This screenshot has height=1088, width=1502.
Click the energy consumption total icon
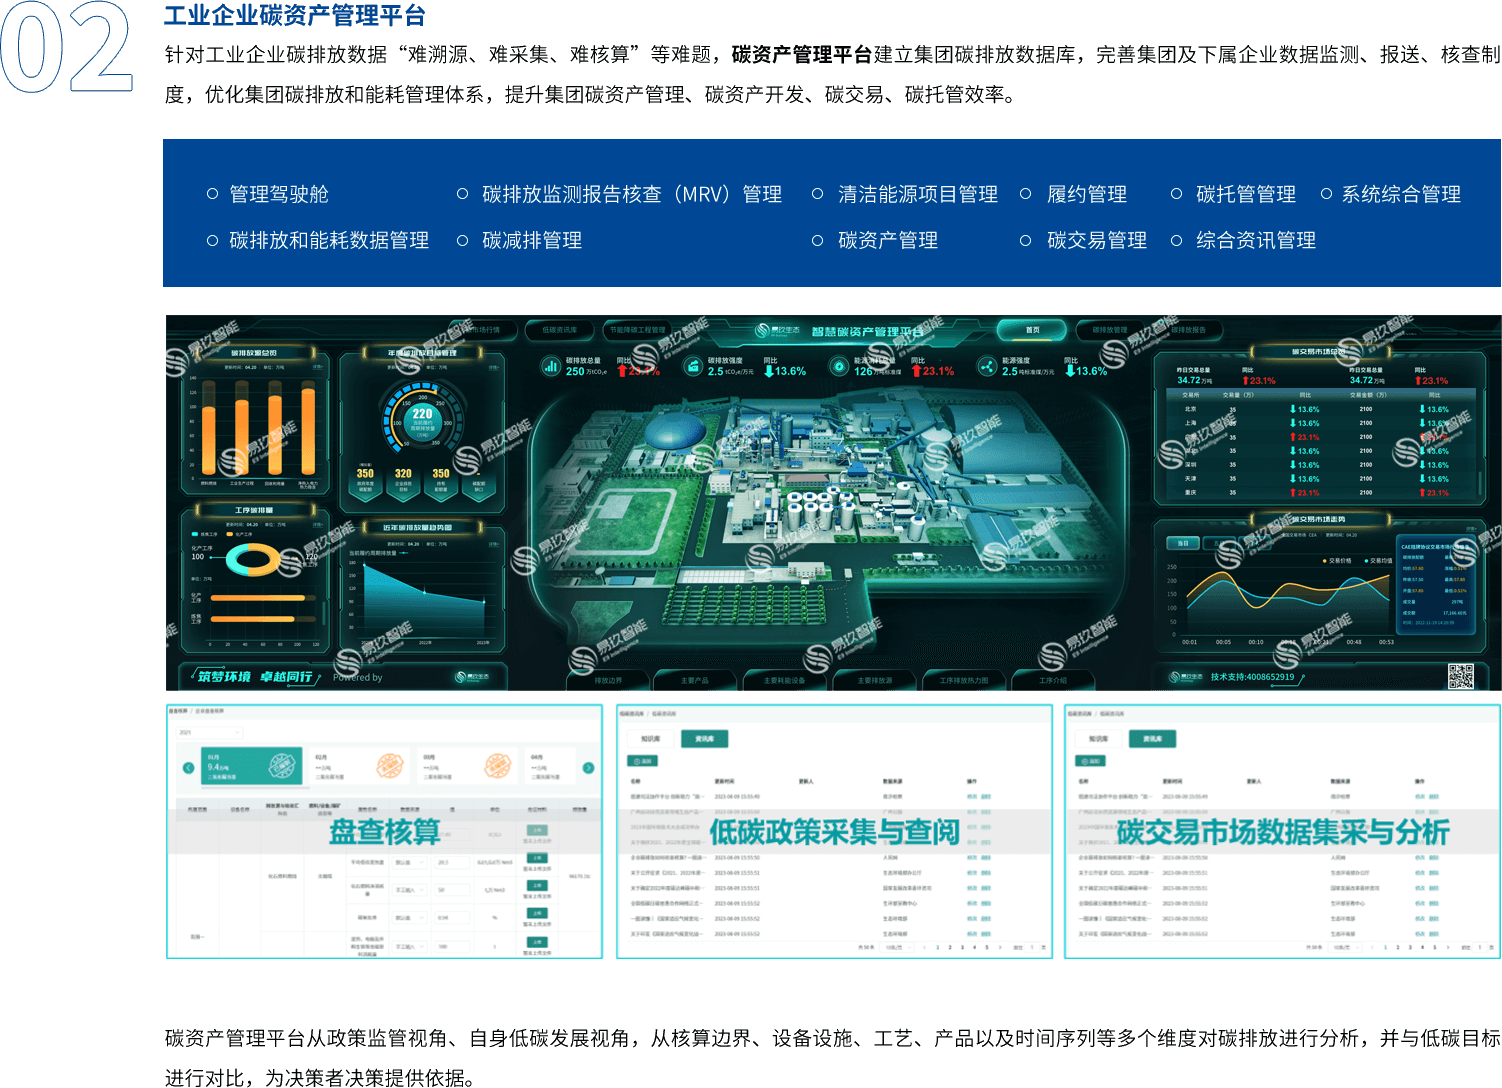pos(838,367)
